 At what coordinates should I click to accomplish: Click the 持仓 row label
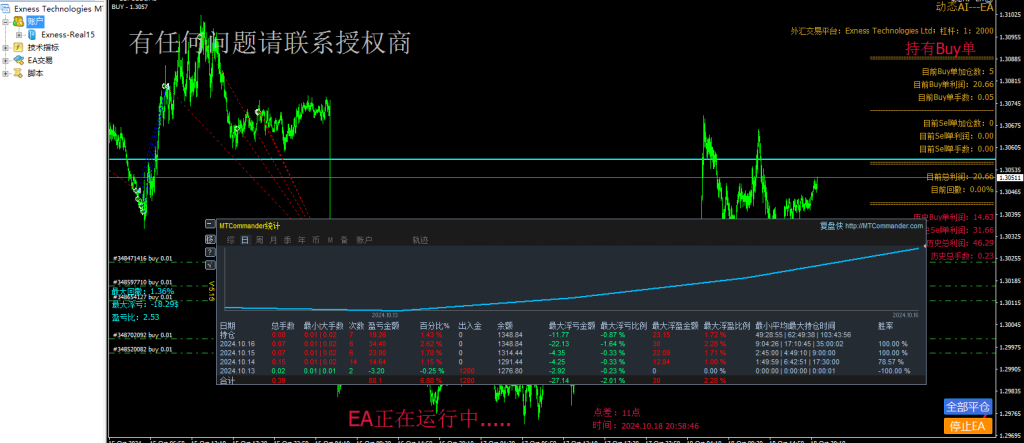tap(226, 335)
